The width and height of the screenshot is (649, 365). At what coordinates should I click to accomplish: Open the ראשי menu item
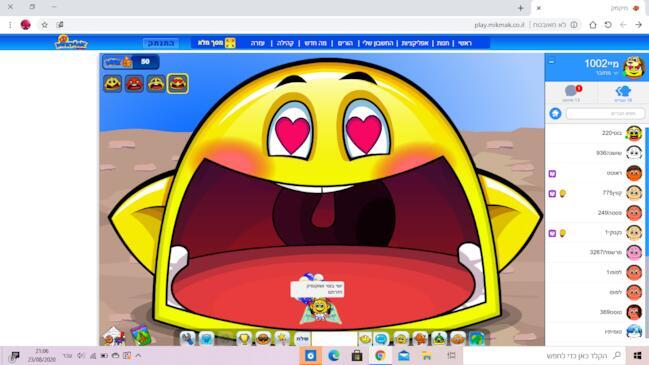pyautogui.click(x=464, y=43)
